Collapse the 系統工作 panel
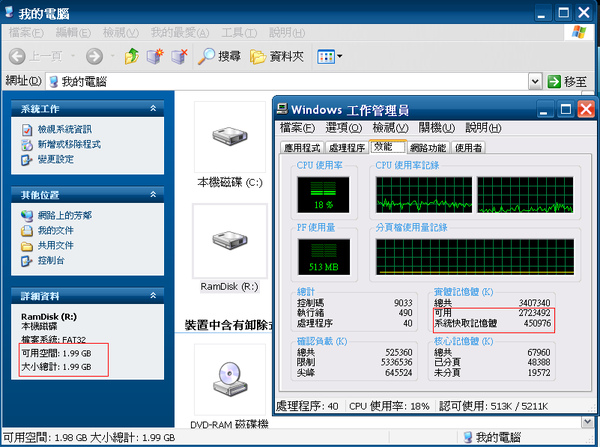 coord(153,109)
